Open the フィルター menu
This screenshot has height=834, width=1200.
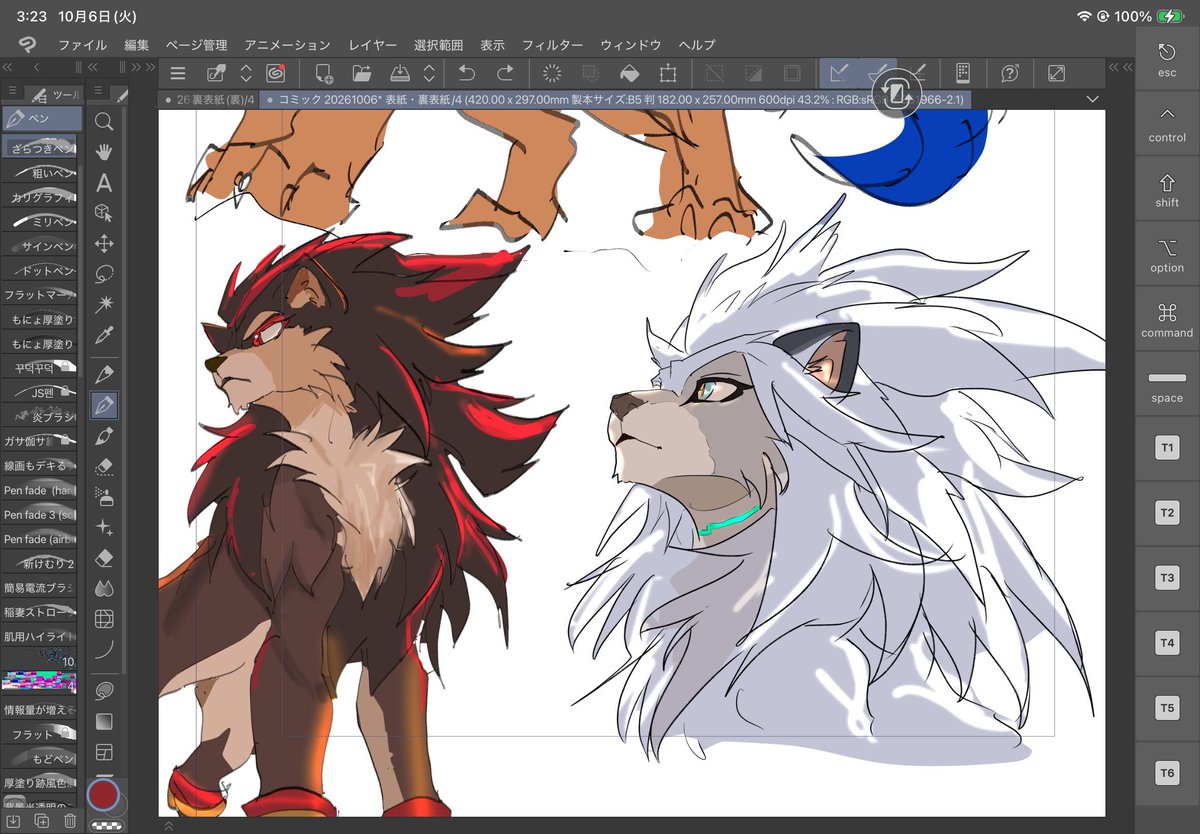pyautogui.click(x=552, y=45)
